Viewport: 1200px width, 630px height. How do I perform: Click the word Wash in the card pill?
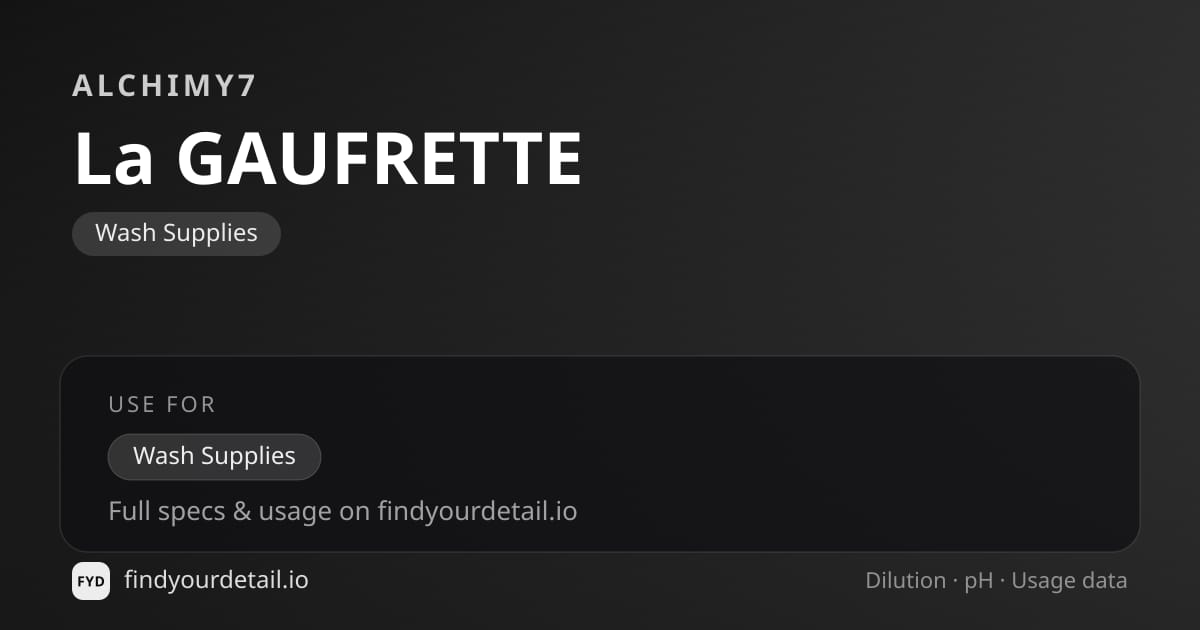coord(163,456)
